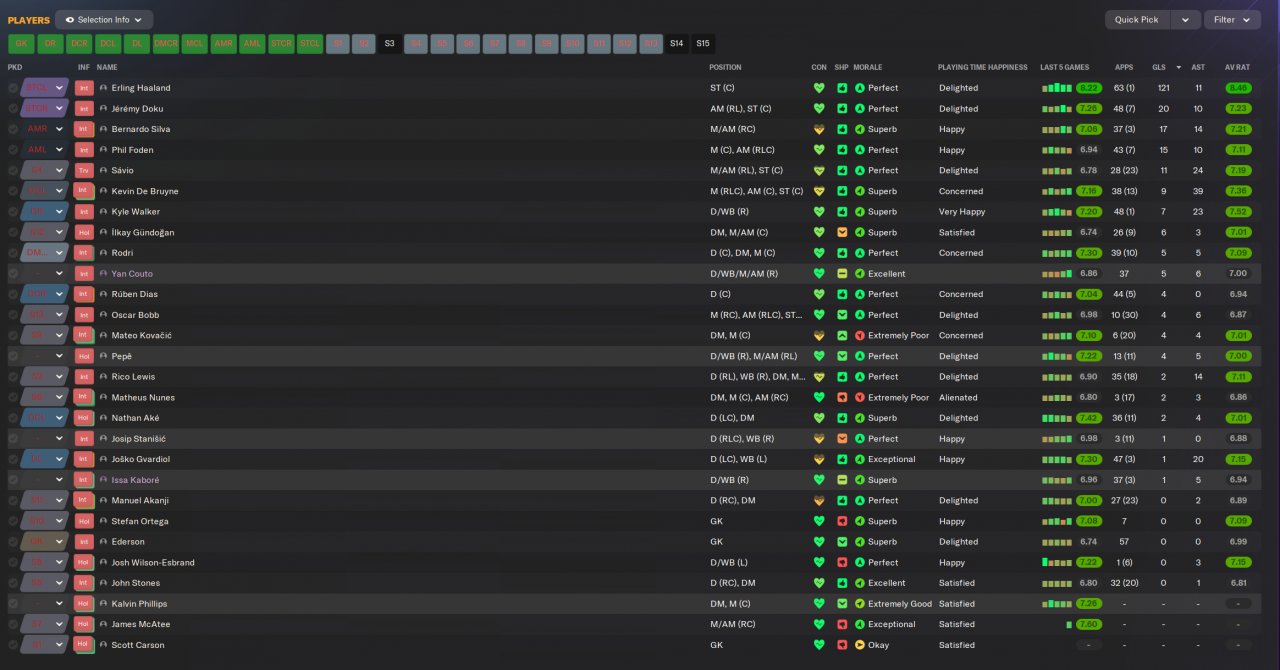Toggle the picked checkmark for Yan Couto
This screenshot has width=1280, height=670.
pyautogui.click(x=13, y=274)
